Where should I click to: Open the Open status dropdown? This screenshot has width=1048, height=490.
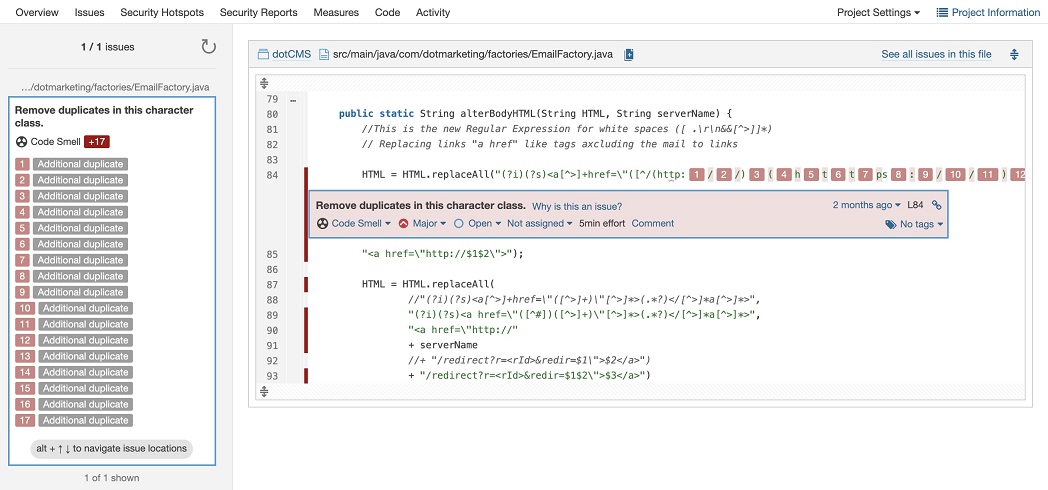tap(477, 224)
